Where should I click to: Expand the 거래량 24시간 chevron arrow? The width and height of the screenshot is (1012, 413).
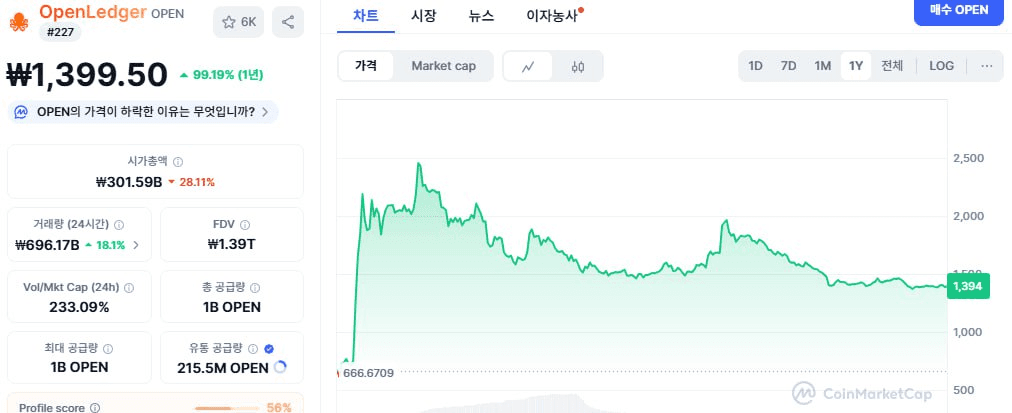pos(136,245)
